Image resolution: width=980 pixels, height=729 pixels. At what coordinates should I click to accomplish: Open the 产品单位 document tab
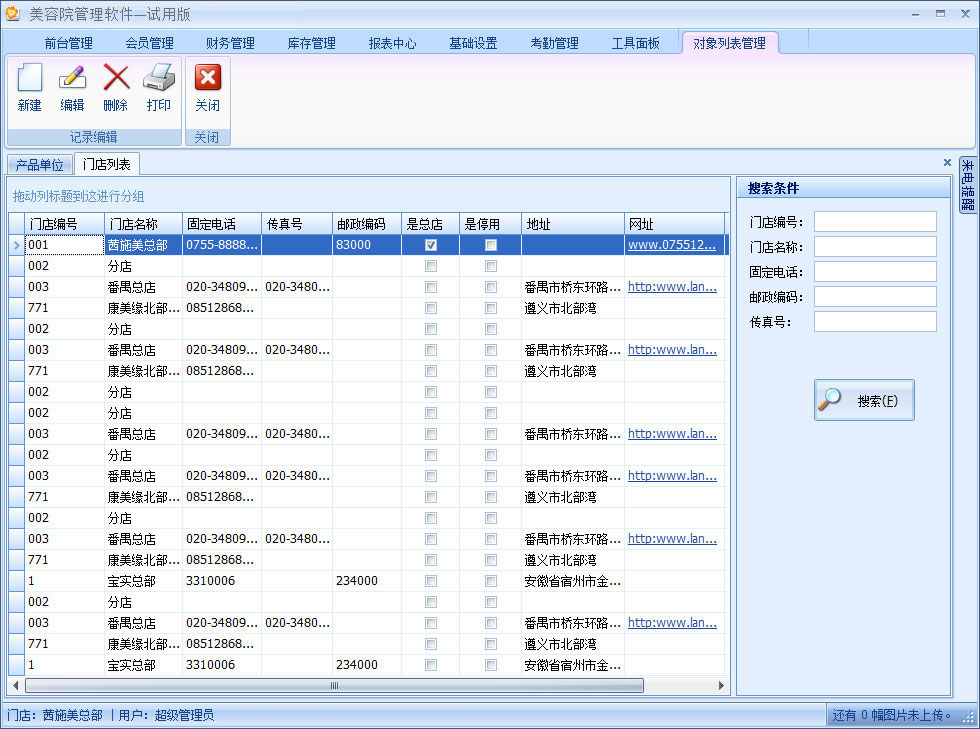coord(40,165)
